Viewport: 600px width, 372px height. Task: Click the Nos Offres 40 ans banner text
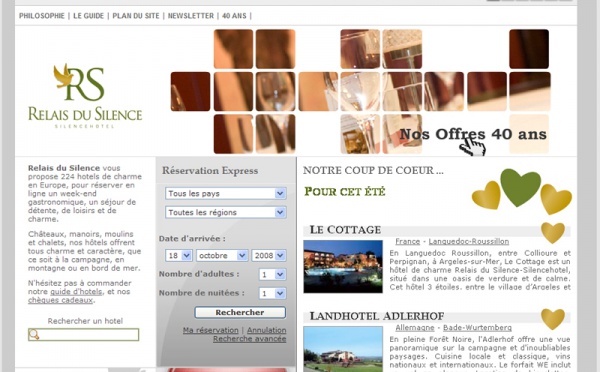point(473,134)
